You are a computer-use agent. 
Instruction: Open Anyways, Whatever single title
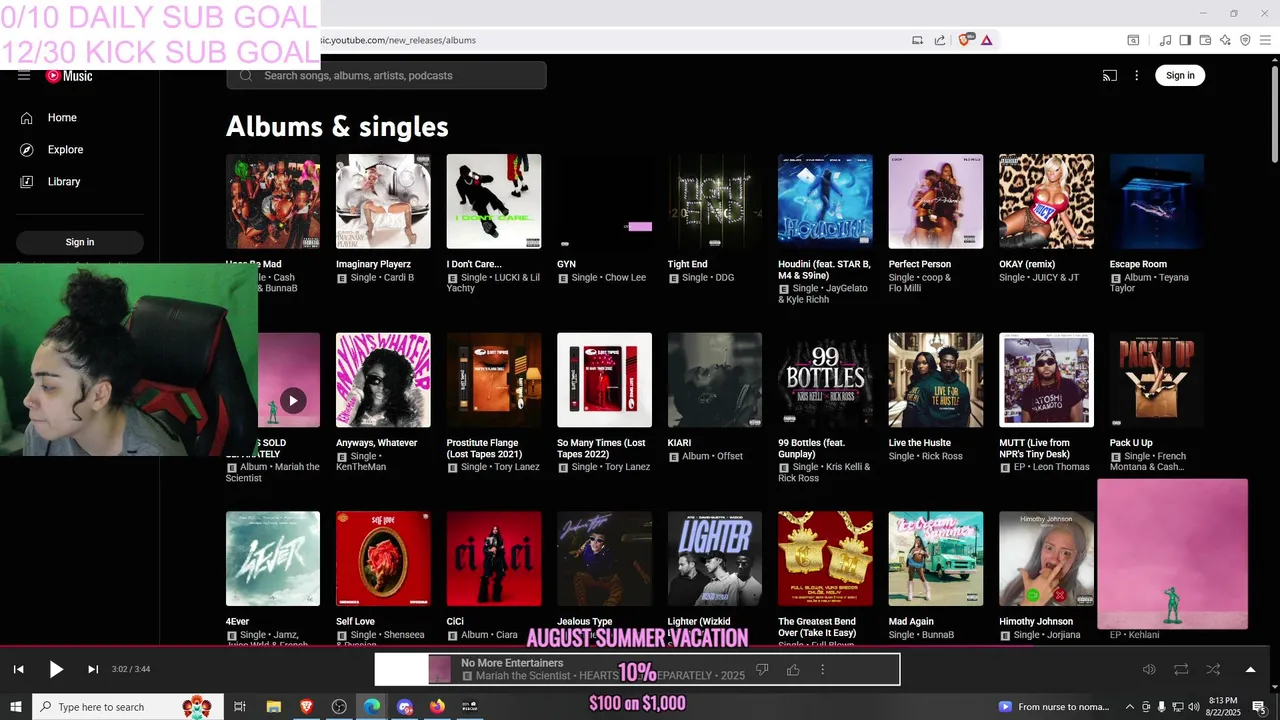click(377, 443)
